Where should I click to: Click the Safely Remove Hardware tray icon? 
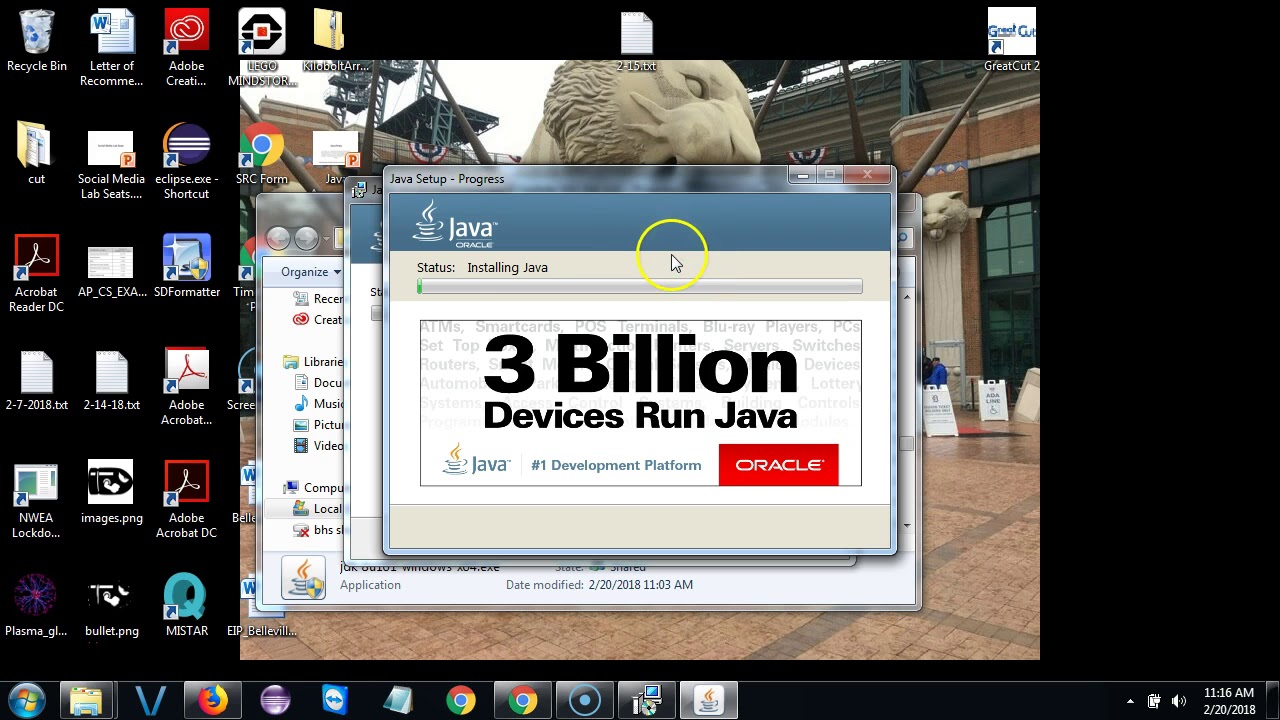click(1154, 701)
